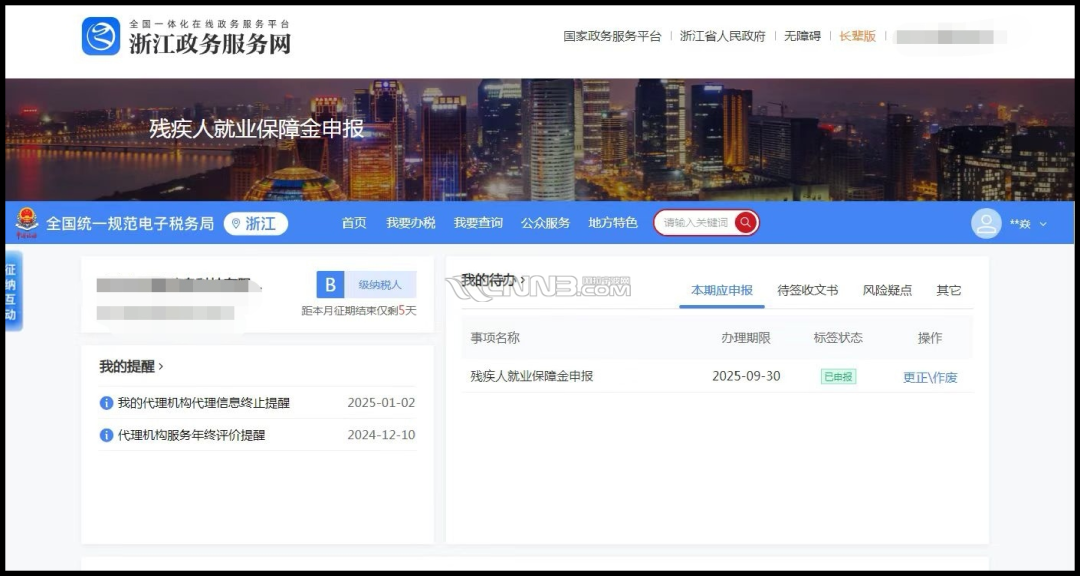Open the 我要办税 menu
This screenshot has height=576, width=1080.
[x=411, y=223]
